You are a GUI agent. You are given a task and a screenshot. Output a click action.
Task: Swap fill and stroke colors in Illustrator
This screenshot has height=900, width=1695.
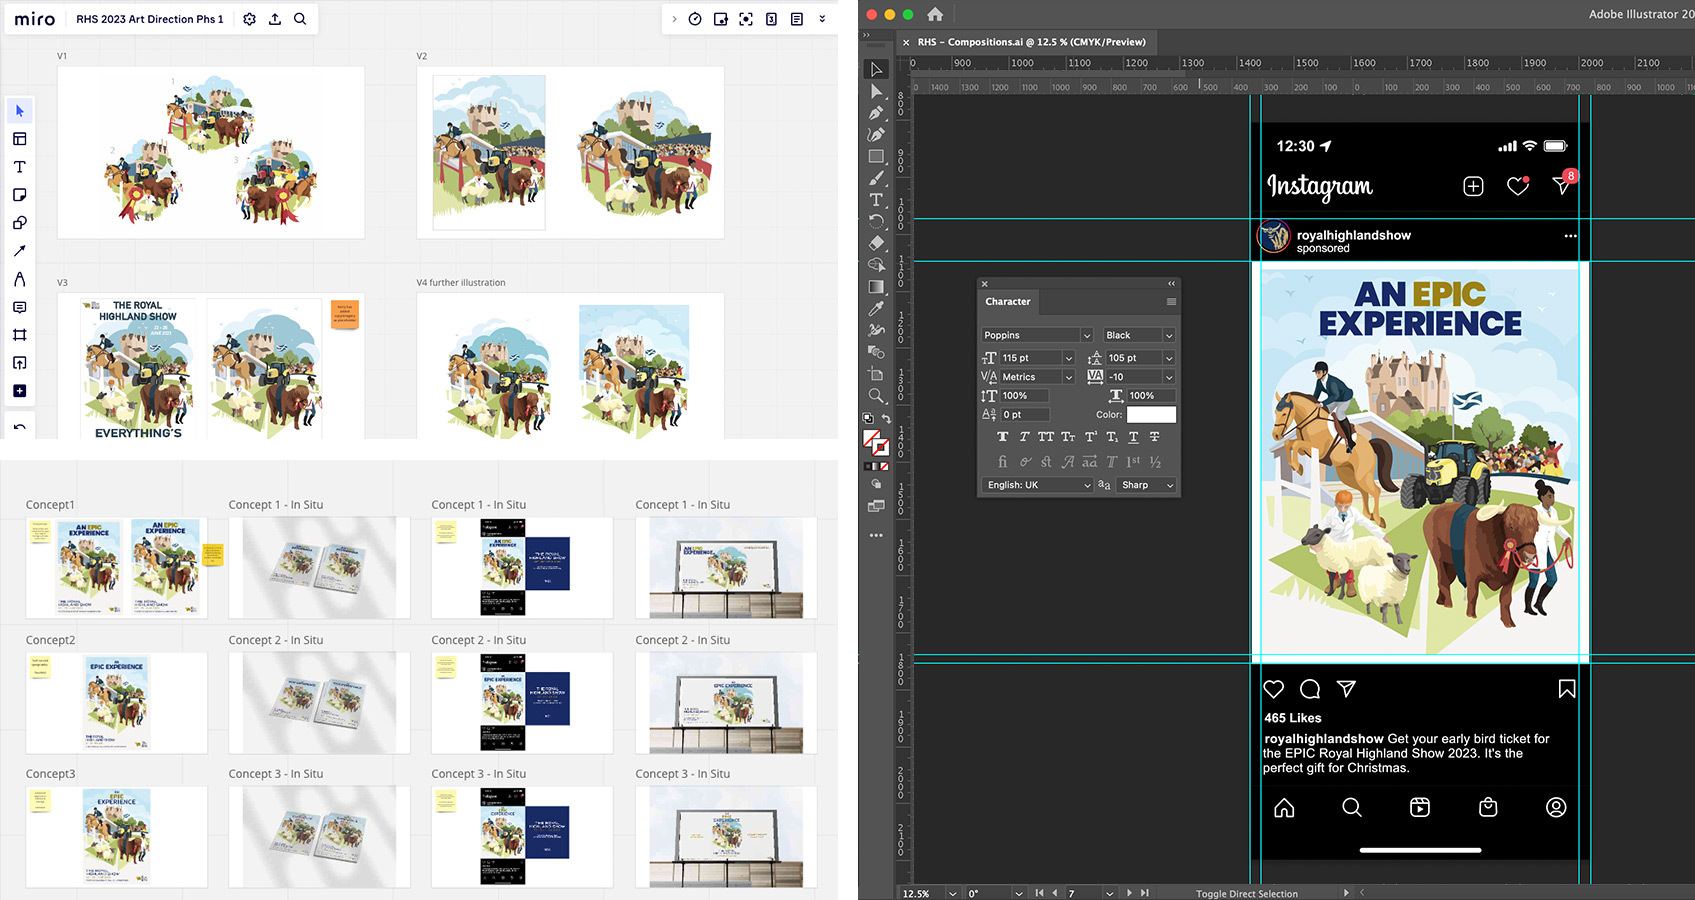(x=886, y=419)
